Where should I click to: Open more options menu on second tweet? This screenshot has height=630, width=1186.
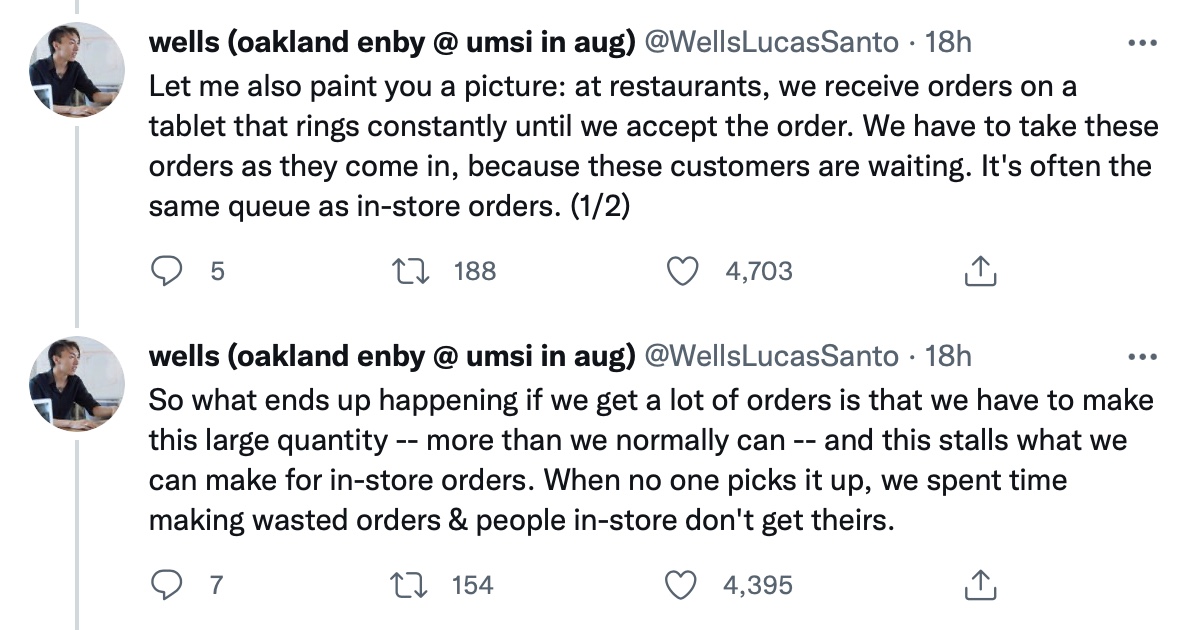pos(1141,357)
